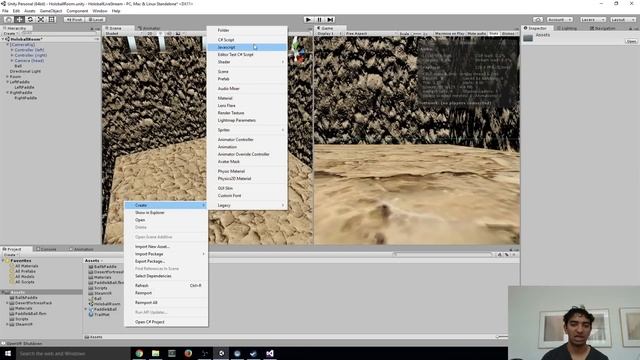Viewport: 640px width, 360px height.
Task: Toggle Stats overlay in Game view
Action: (493, 33)
